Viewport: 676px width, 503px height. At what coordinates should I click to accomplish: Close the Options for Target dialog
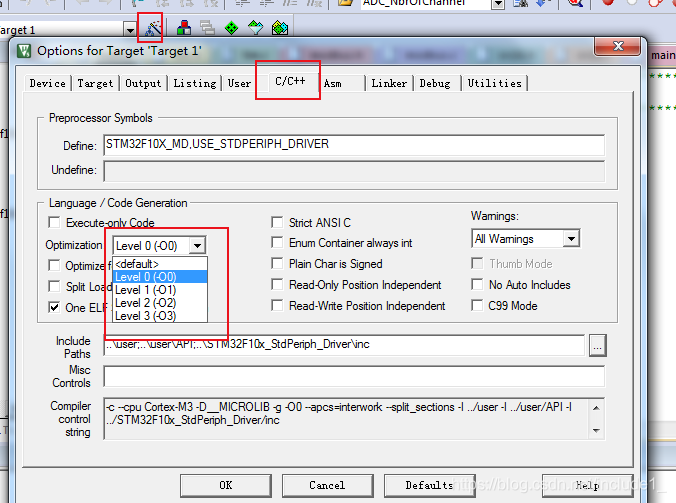click(x=617, y=46)
